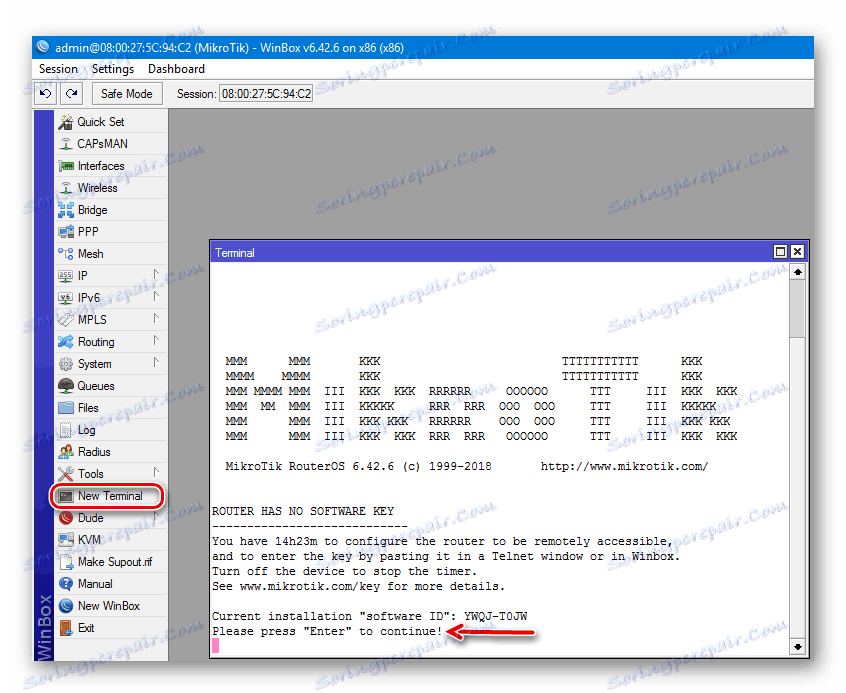Screen dimensions: 846x693
Task: Click the pink terminal cursor line
Action: (x=216, y=646)
